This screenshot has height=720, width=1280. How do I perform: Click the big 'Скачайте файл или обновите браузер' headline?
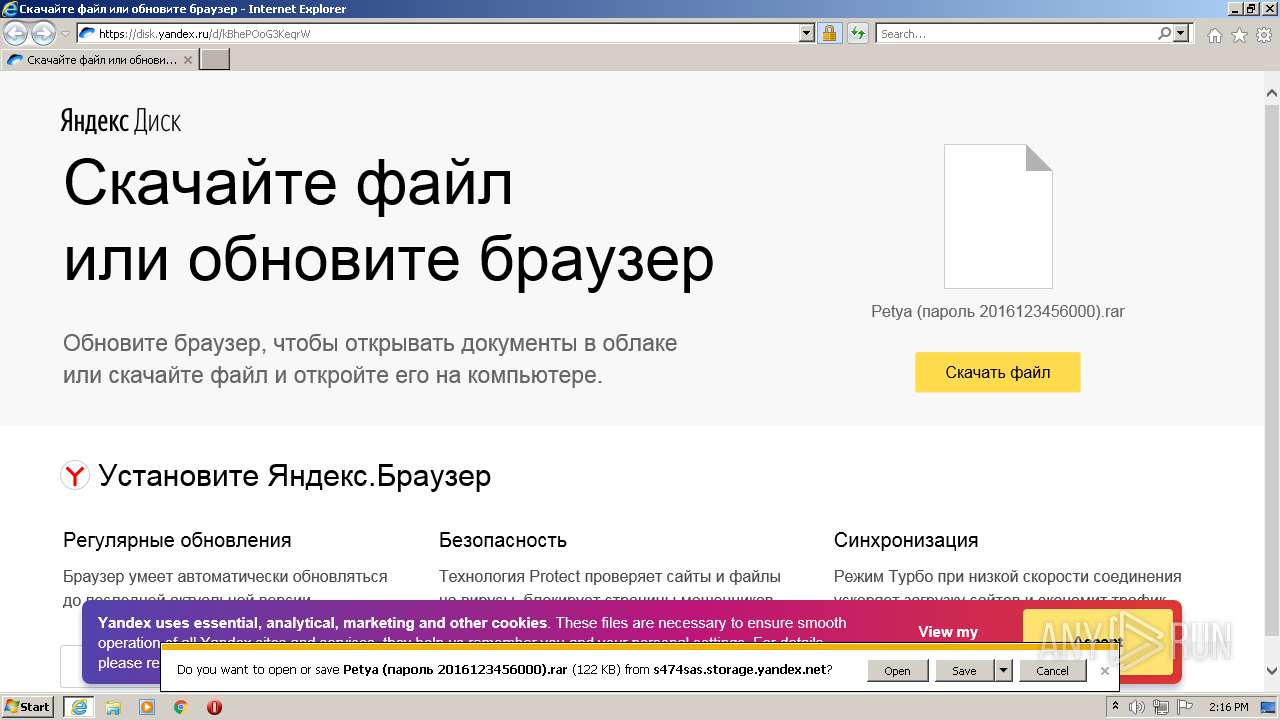[x=389, y=221]
